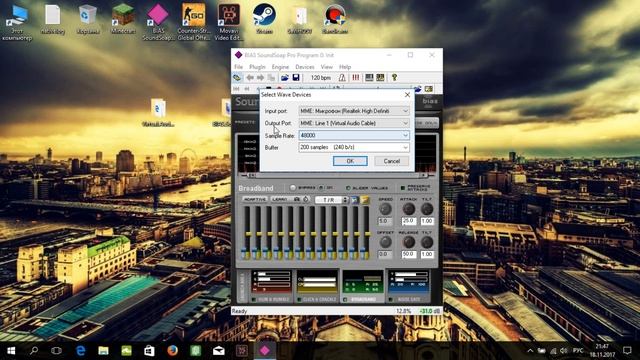Click the blue icon beside T/R selector

pyautogui.click(x=354, y=200)
